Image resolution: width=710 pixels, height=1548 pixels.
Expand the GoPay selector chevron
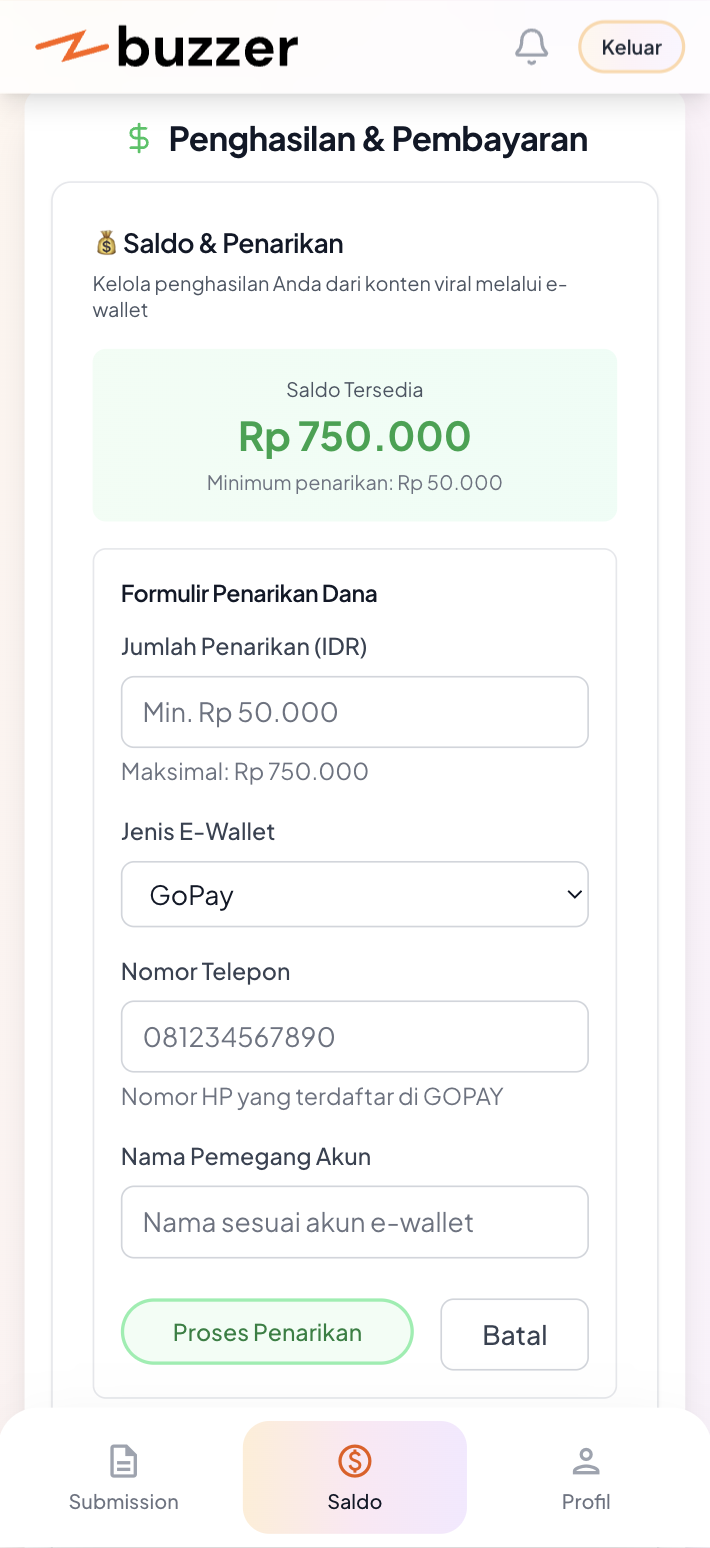point(573,894)
